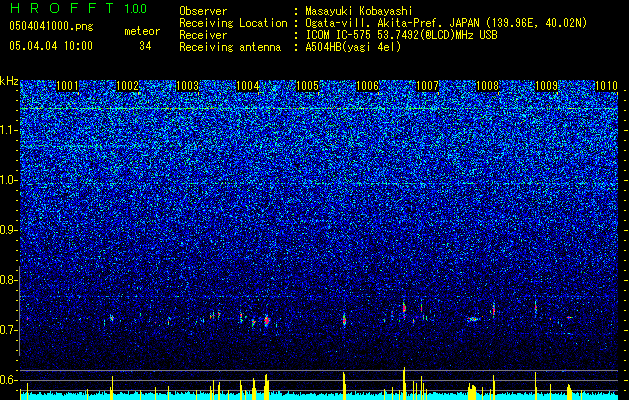Screen dimensions: 629x400
Task: Click the 1008 time marker
Action: (487, 86)
